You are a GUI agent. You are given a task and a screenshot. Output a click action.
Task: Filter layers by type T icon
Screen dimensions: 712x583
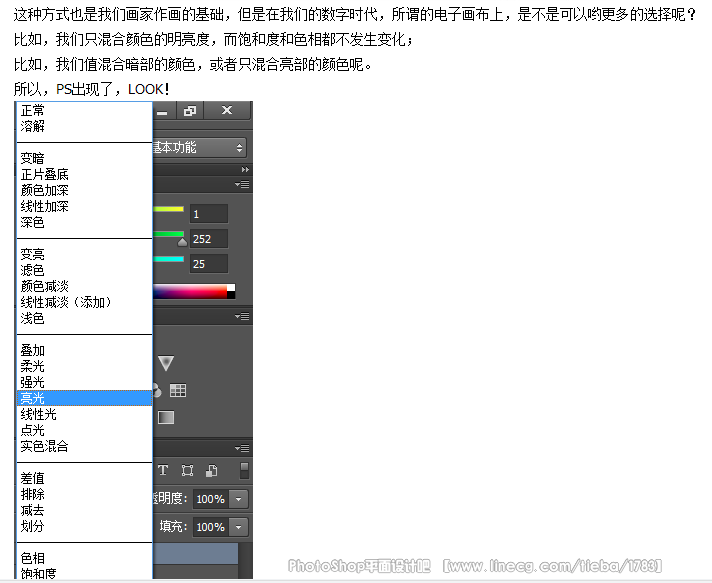tap(163, 470)
